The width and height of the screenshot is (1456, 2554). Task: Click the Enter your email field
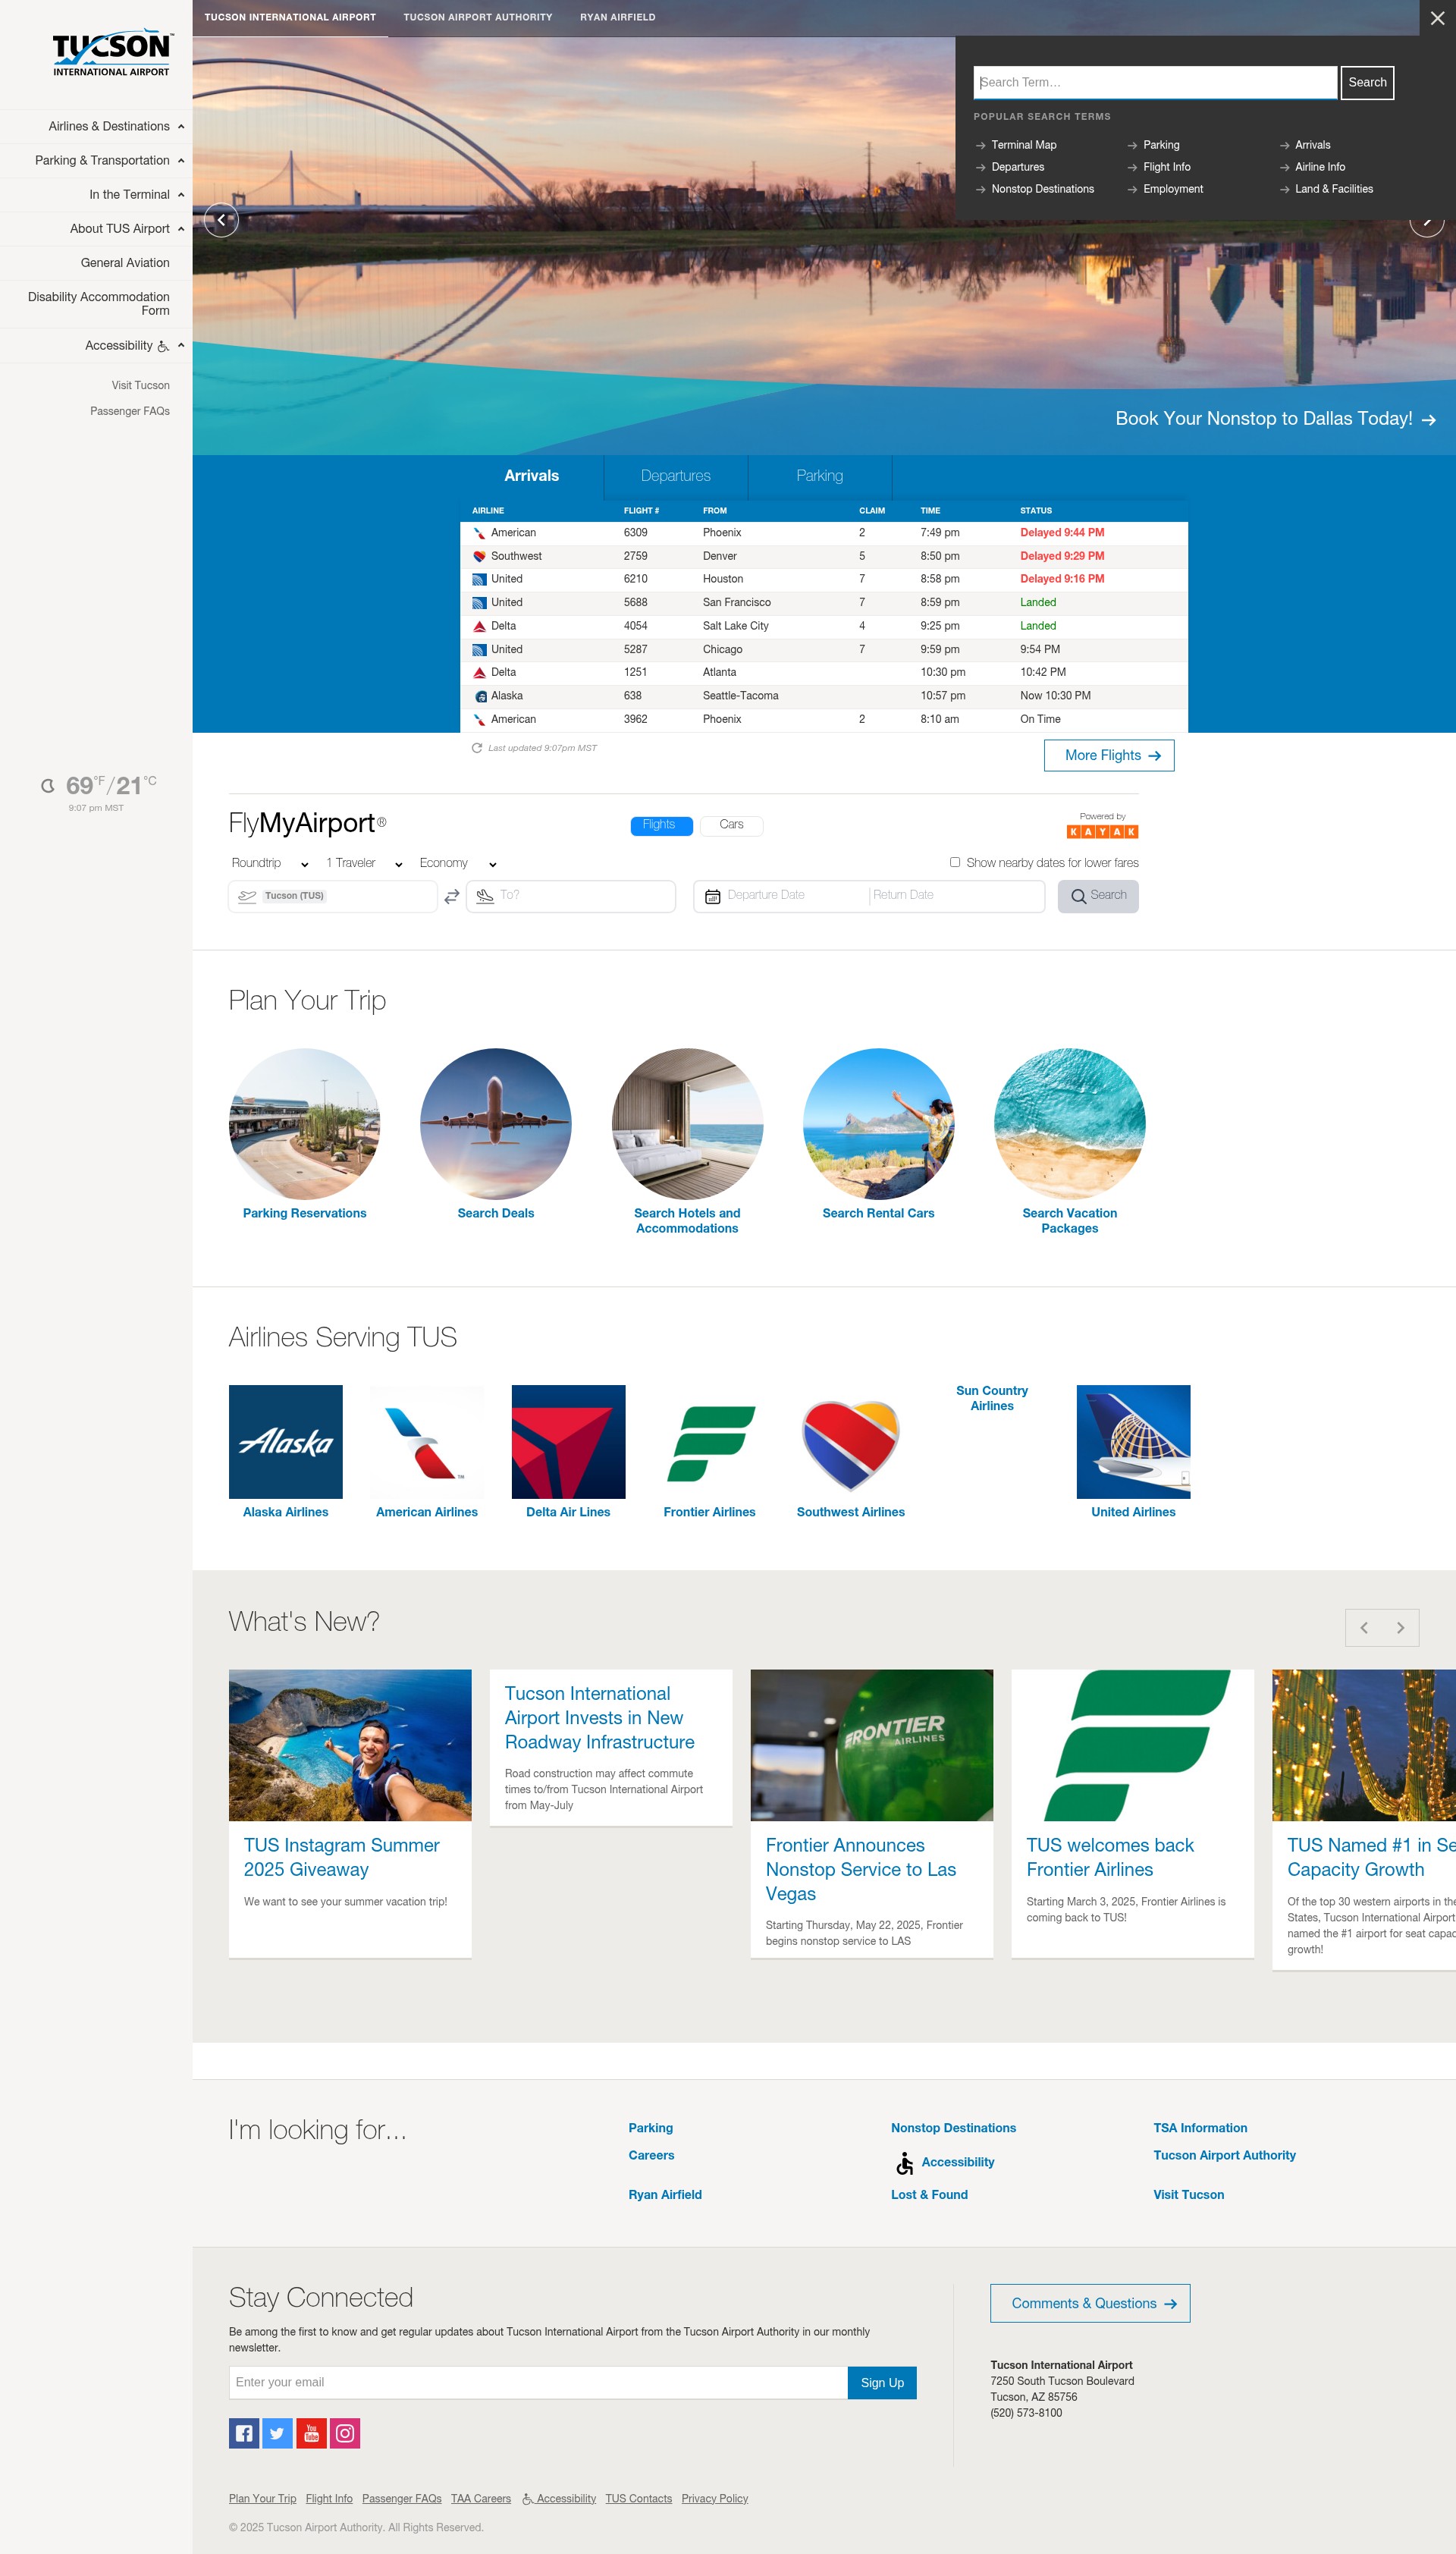538,2383
